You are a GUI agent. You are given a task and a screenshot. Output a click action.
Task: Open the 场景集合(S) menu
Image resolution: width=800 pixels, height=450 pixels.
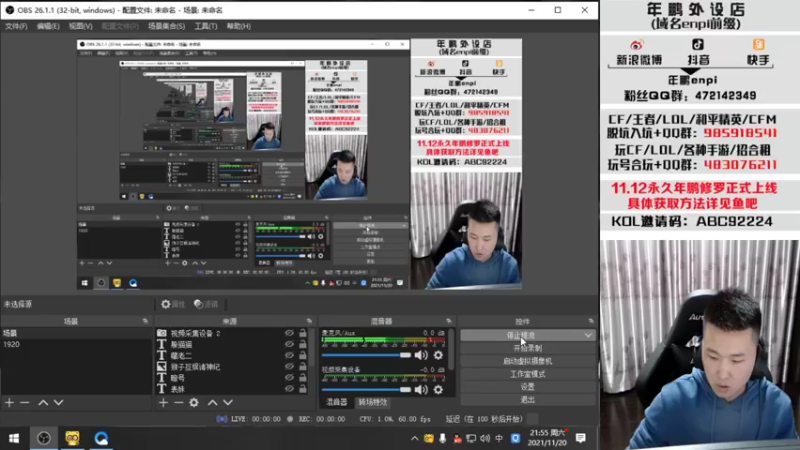click(x=166, y=26)
